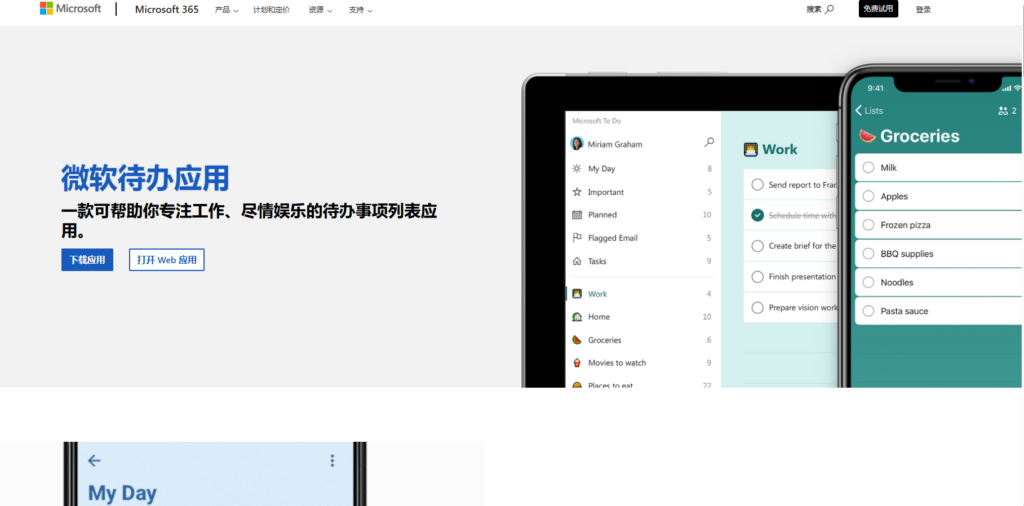
Task: Click the 下载应用 button
Action: tap(87, 260)
